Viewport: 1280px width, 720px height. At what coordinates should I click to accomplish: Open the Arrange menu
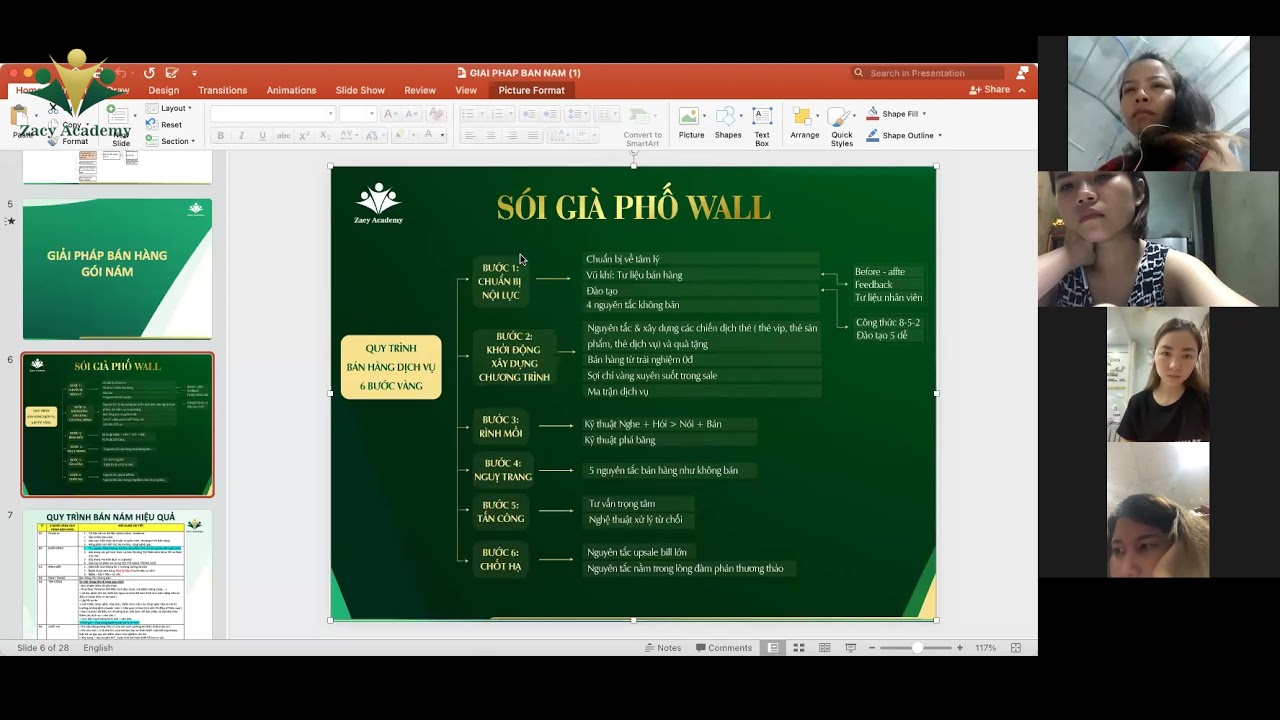click(804, 125)
